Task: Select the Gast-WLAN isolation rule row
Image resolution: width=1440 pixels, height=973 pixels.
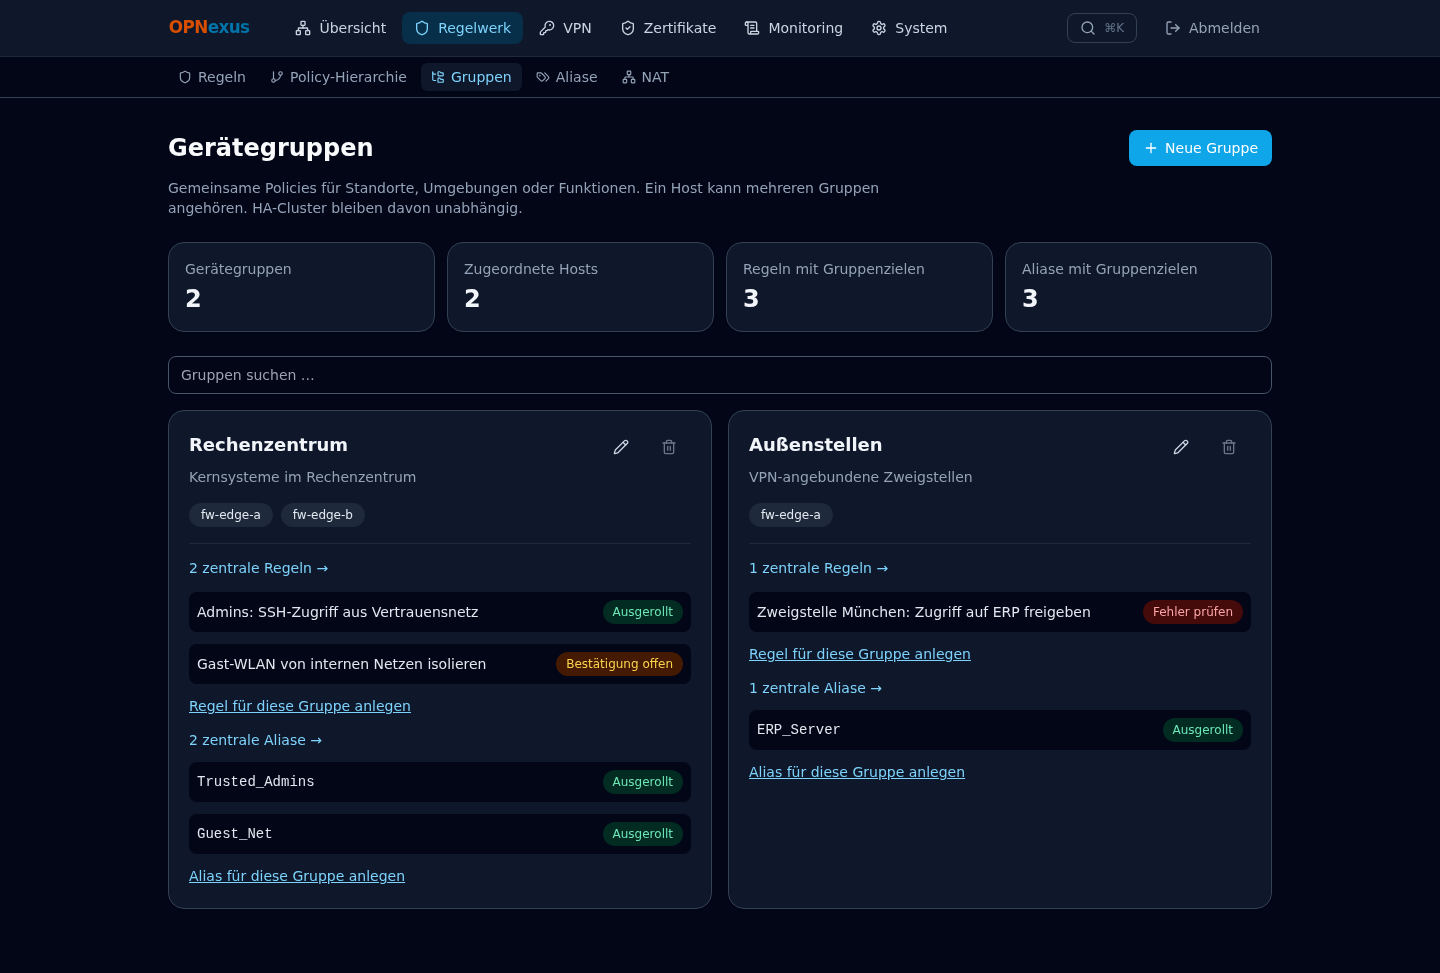Action: pyautogui.click(x=440, y=664)
